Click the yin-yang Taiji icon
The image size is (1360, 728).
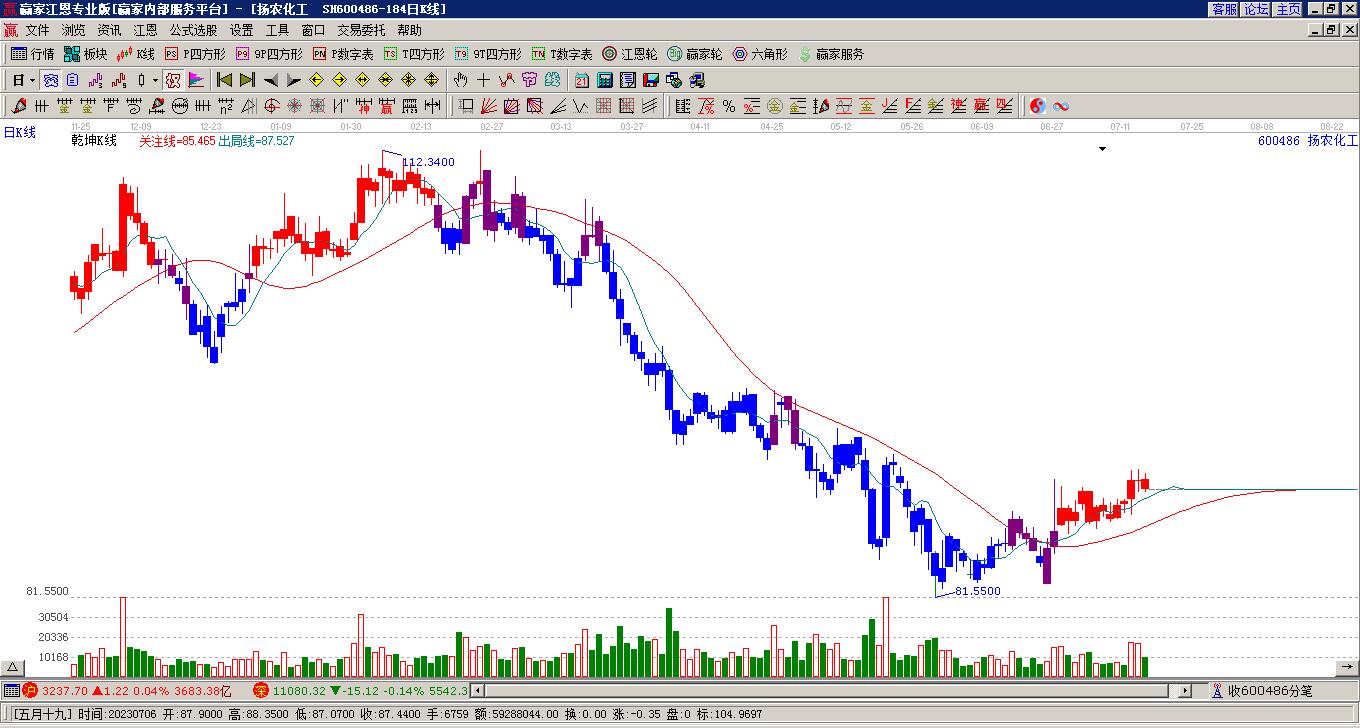1038,106
